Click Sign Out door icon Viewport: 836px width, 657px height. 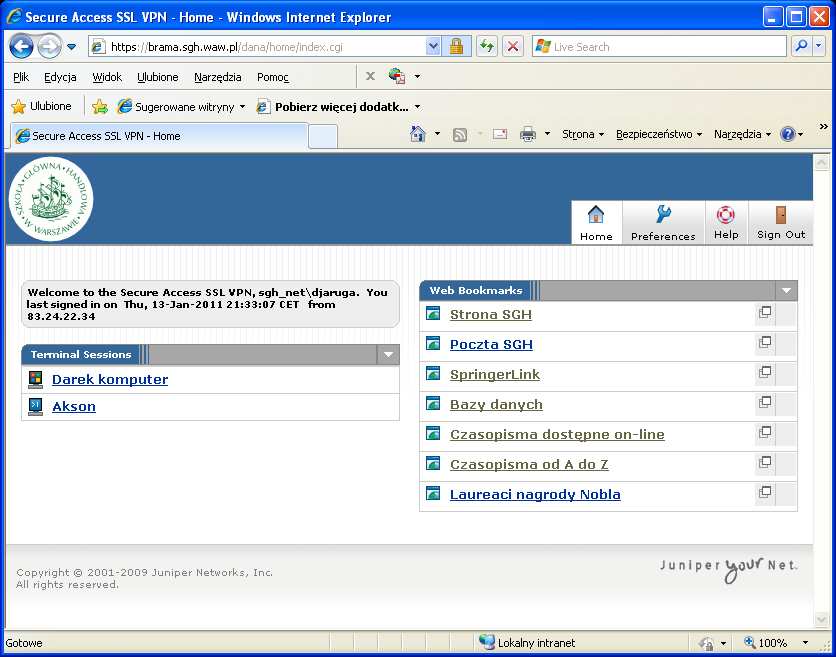pos(781,214)
